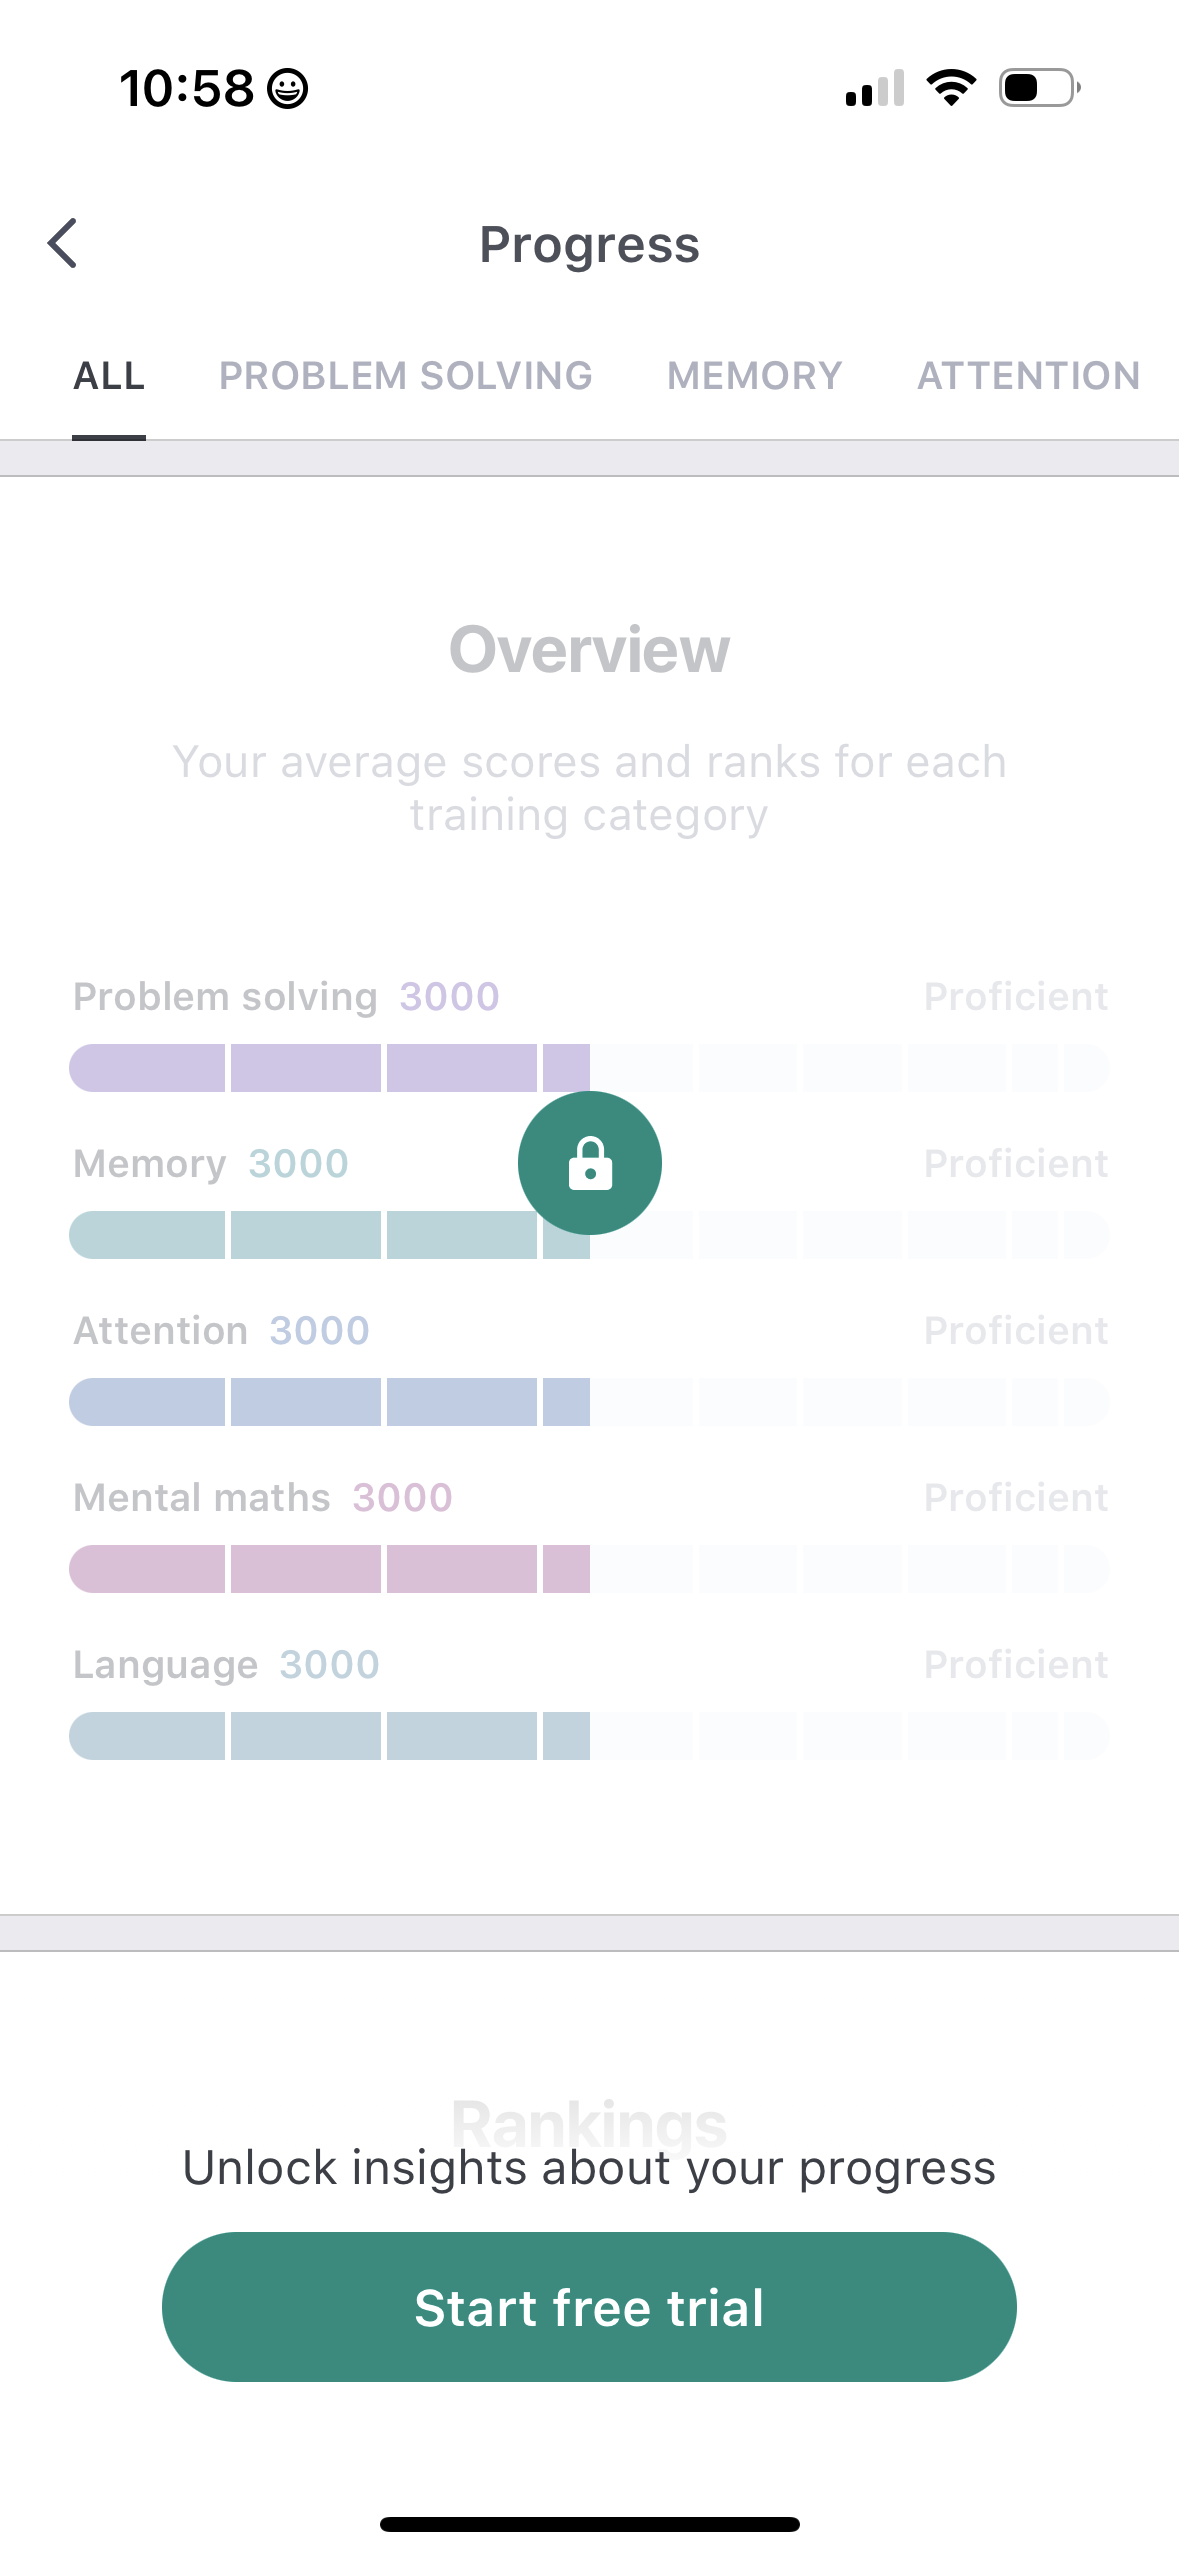Tap the clock showing 10:58
1179x2556 pixels.
(x=187, y=89)
